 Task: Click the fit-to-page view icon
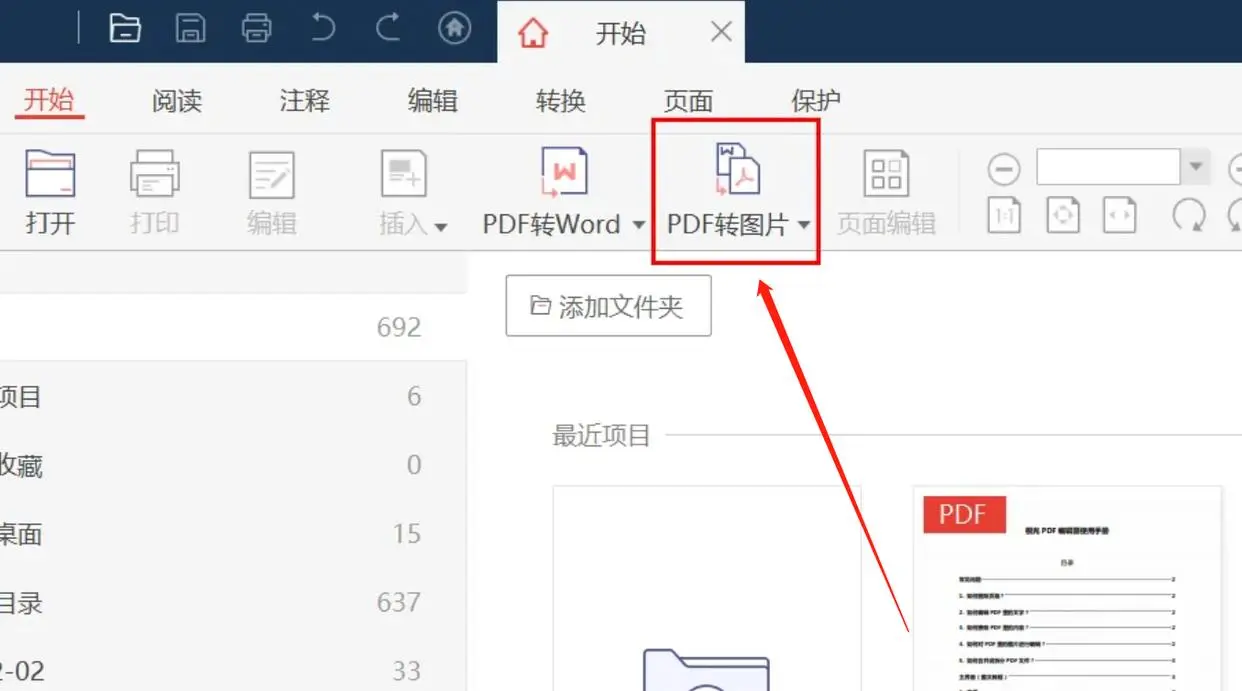coord(1062,215)
